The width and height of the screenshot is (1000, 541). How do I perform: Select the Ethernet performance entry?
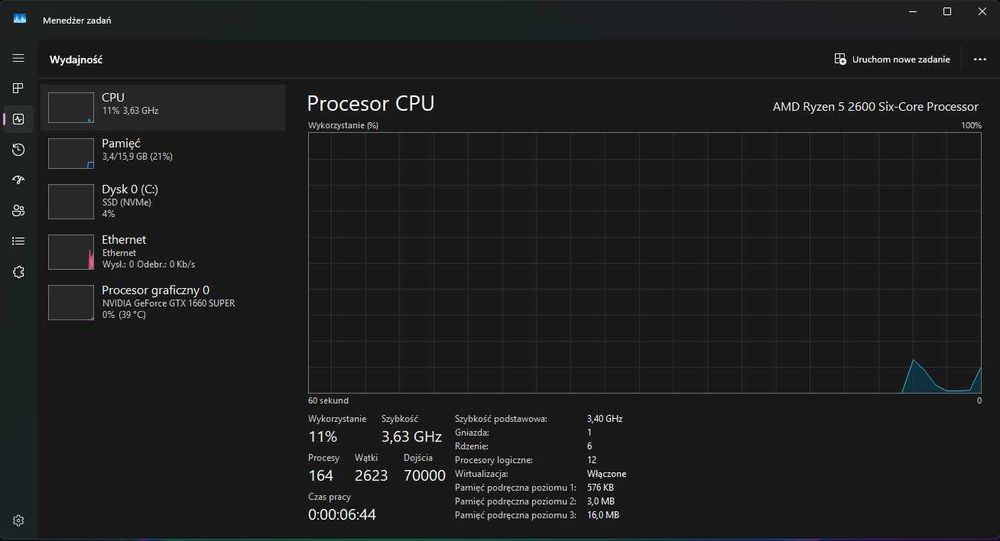[163, 251]
